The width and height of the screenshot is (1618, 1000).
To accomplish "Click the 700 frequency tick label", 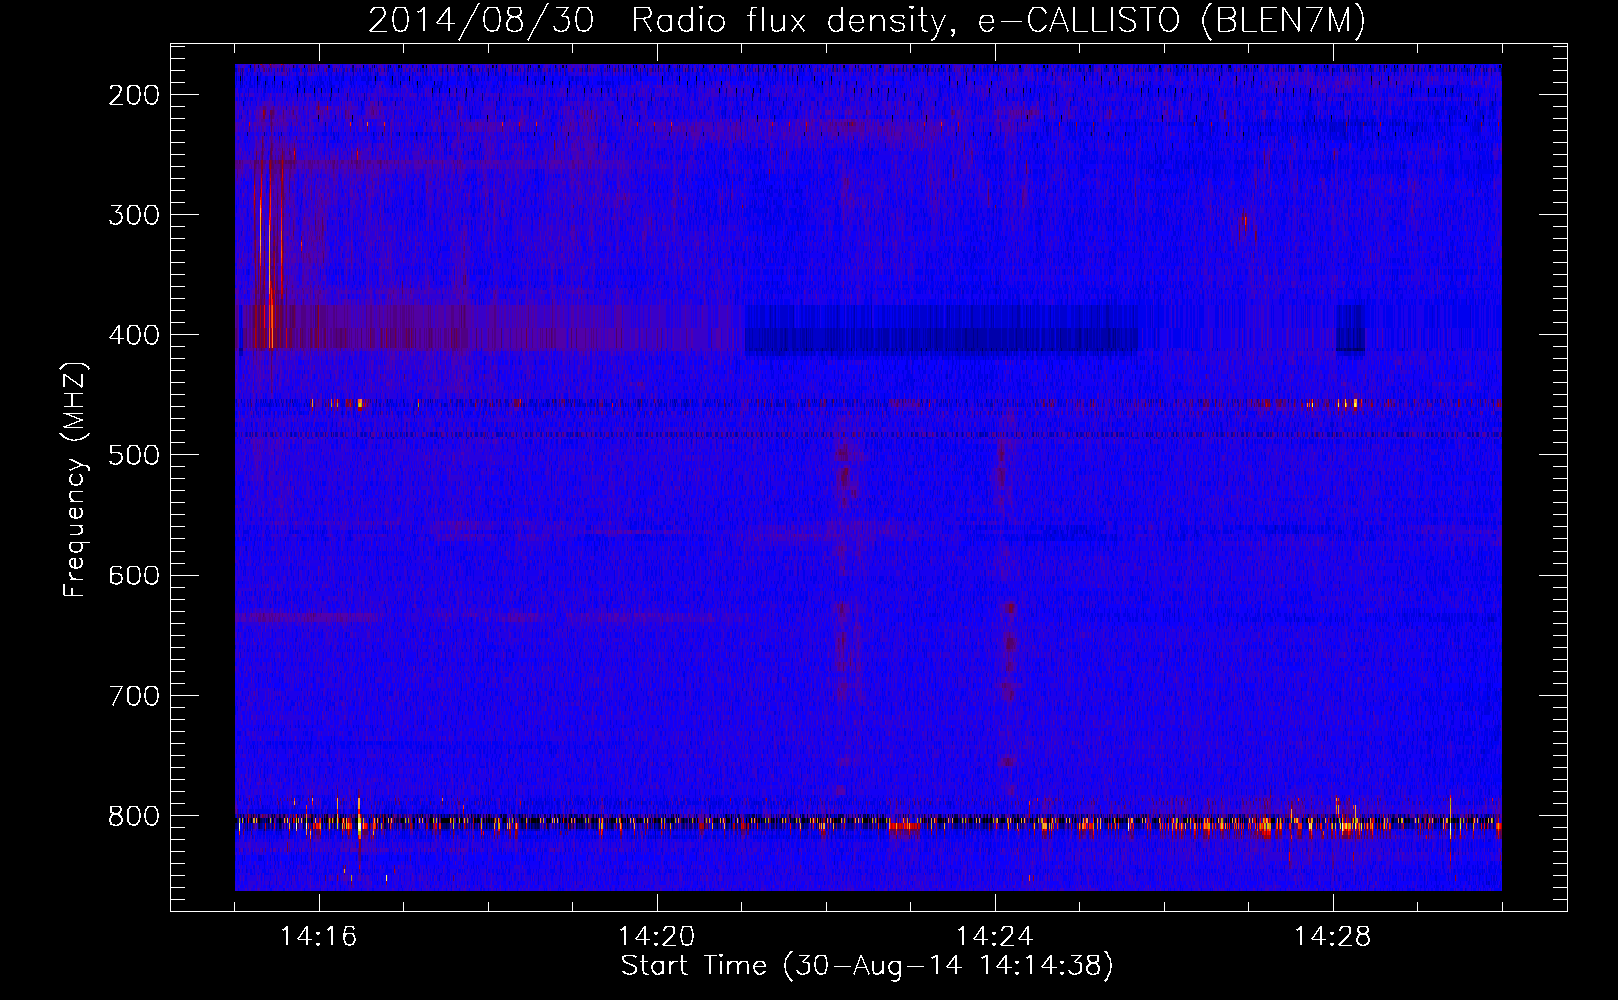I will 134,696.
